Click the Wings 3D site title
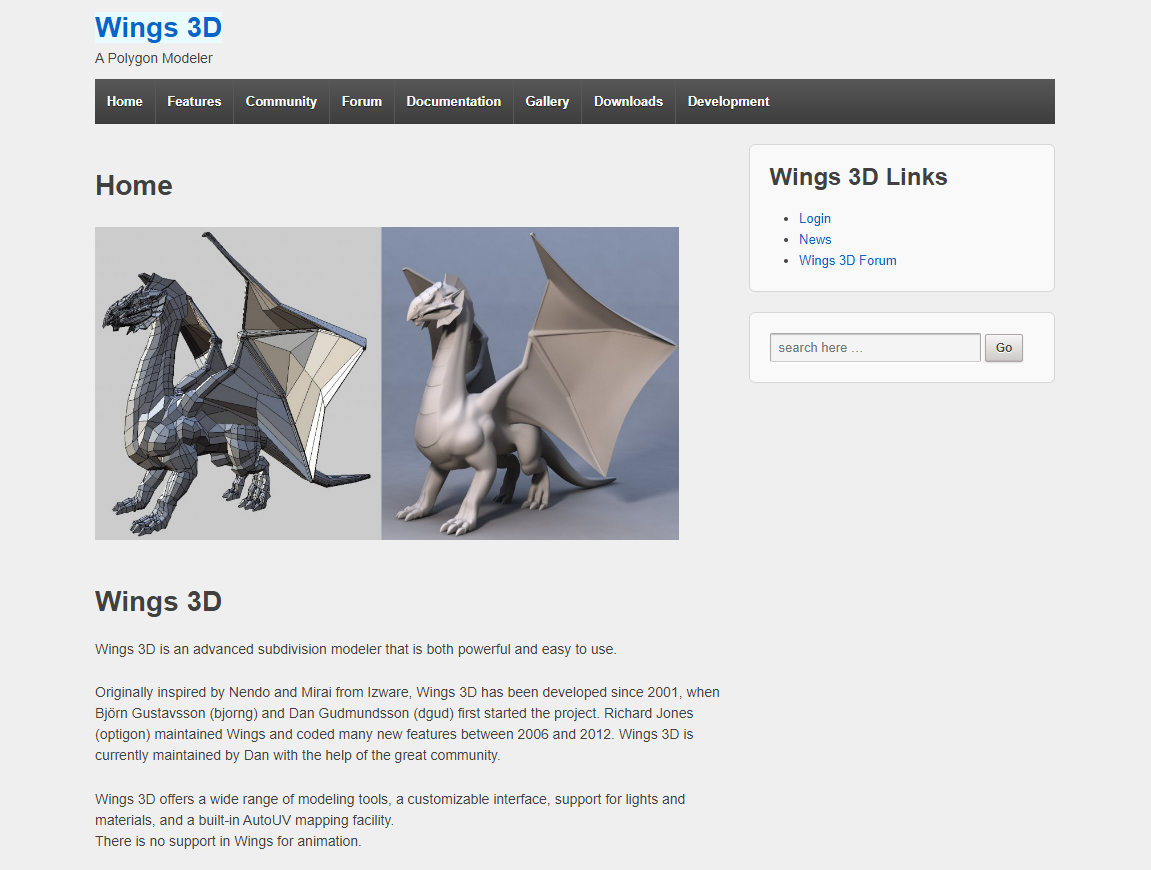The image size is (1151, 870). pyautogui.click(x=158, y=27)
